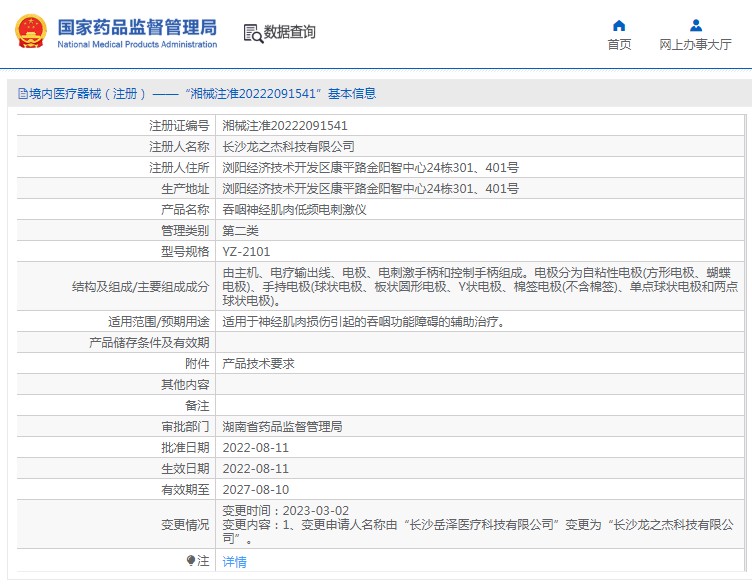This screenshot has width=752, height=584.
Task: Click the national emblem logo
Action: click(29, 32)
